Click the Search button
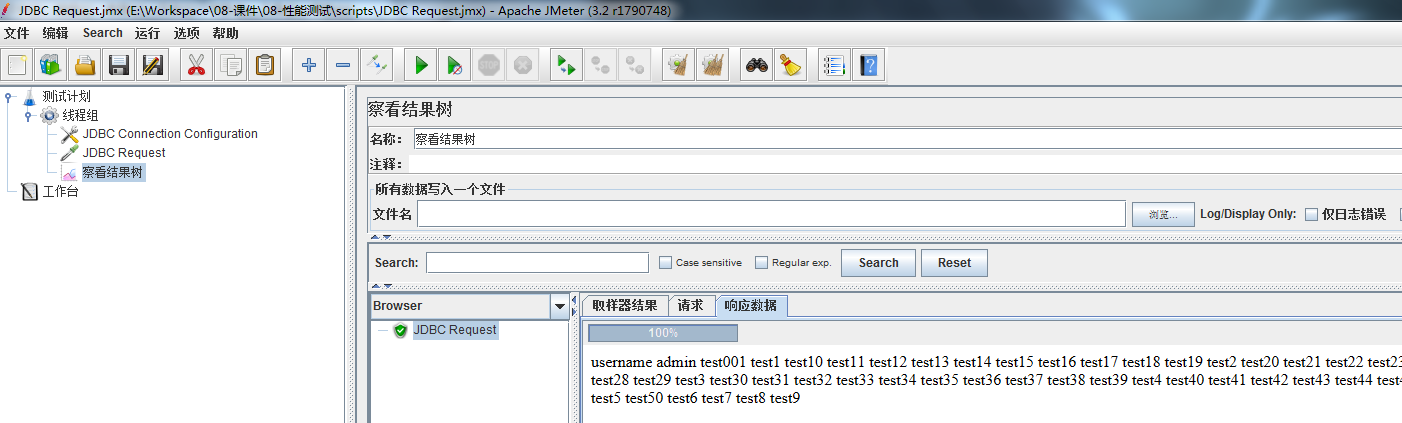1402x423 pixels. coord(878,263)
